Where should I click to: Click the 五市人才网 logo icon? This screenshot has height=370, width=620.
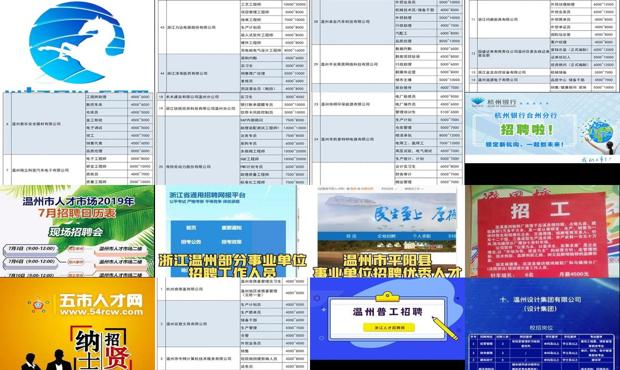[x=38, y=306]
